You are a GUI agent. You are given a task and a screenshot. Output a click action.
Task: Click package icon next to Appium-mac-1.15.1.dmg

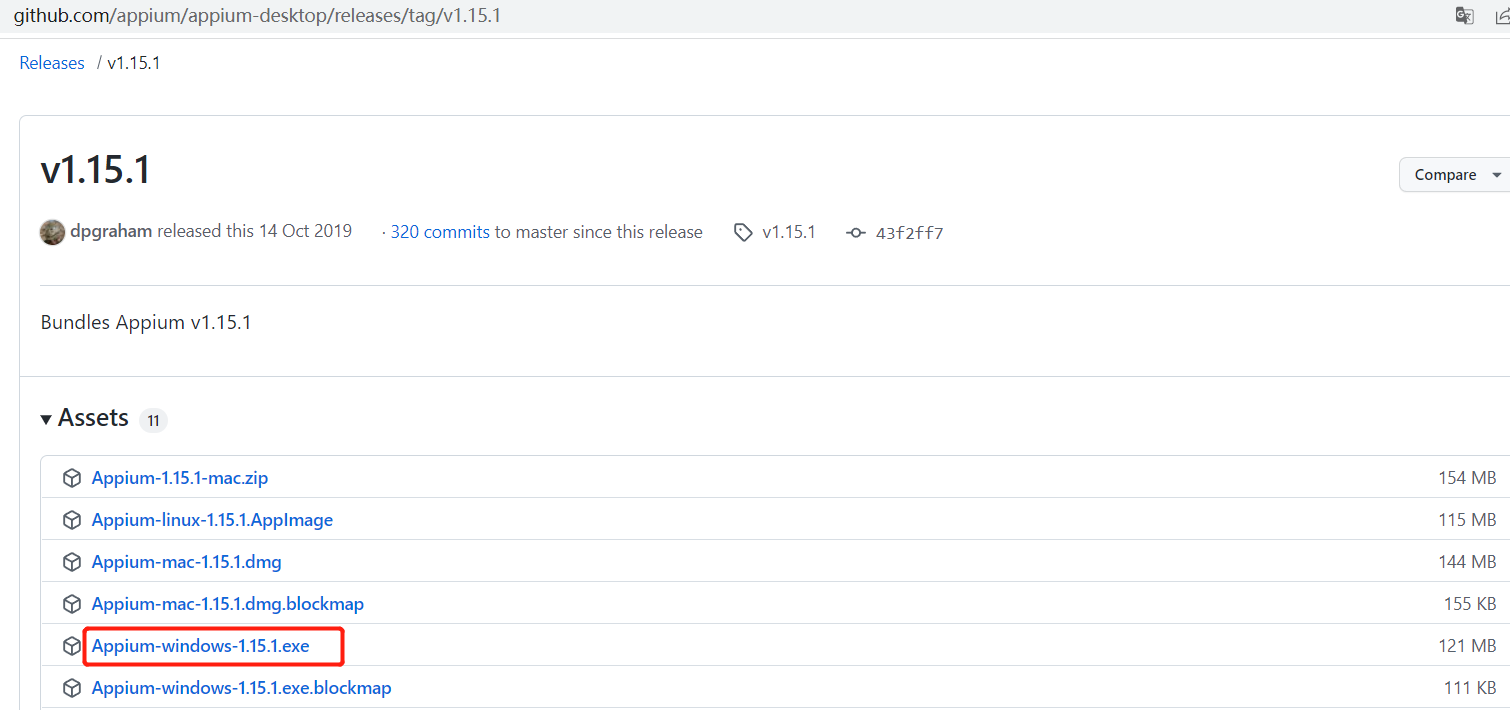coord(71,562)
